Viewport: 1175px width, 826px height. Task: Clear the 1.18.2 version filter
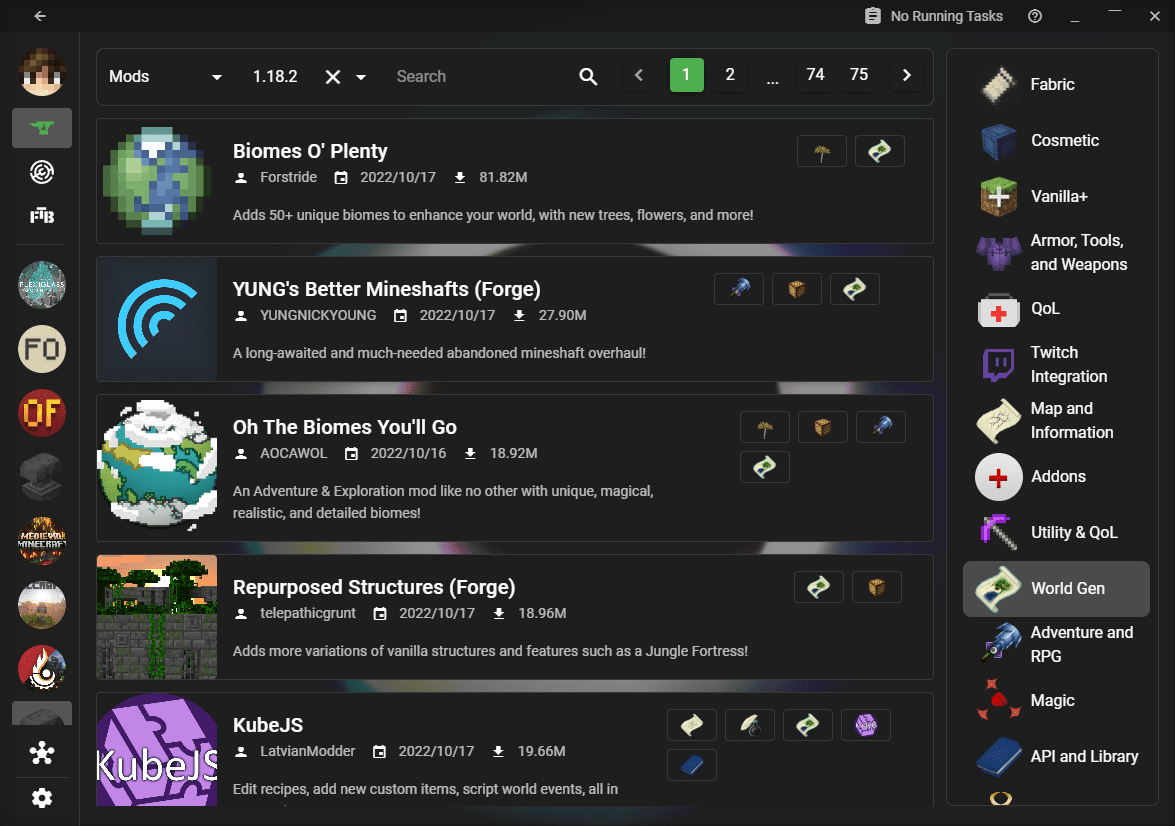pyautogui.click(x=333, y=76)
